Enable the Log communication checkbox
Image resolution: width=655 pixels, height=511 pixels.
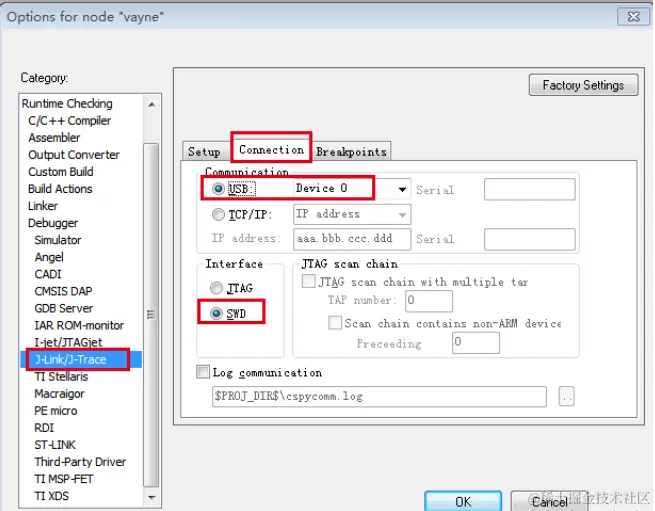click(203, 371)
